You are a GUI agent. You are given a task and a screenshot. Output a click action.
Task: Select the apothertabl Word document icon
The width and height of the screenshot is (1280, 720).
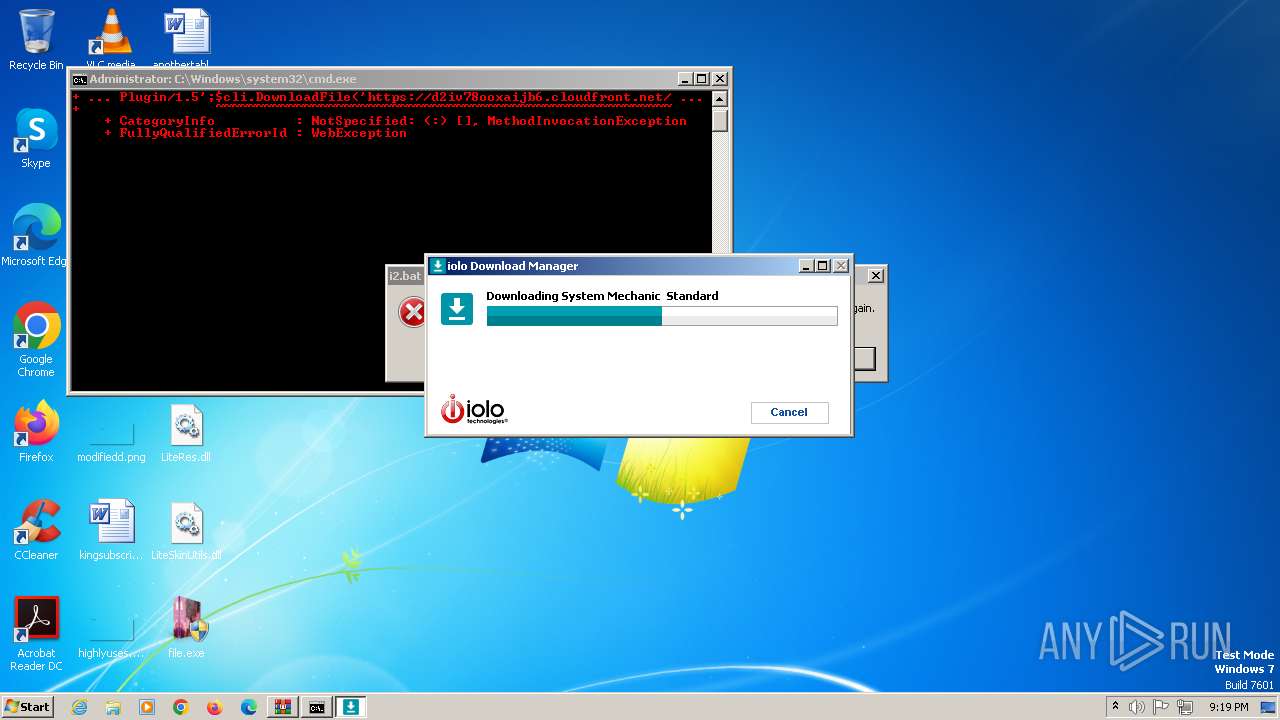186,40
